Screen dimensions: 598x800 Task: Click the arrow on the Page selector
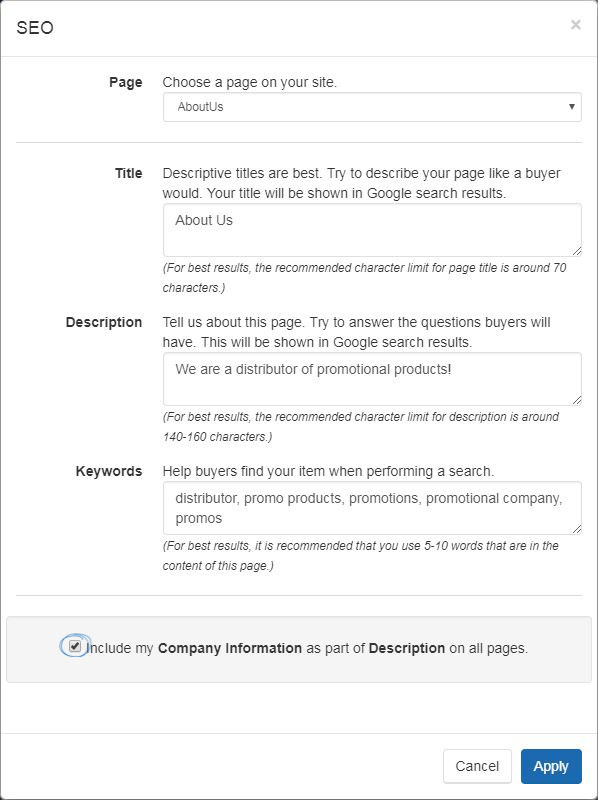coord(571,107)
